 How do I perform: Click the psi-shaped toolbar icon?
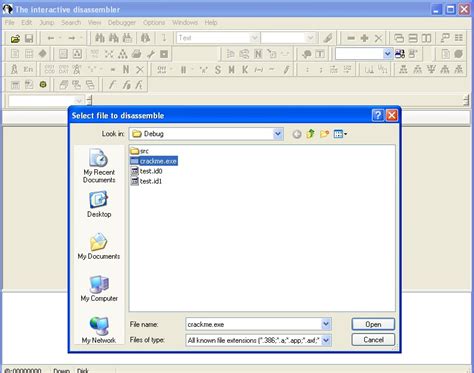(431, 69)
